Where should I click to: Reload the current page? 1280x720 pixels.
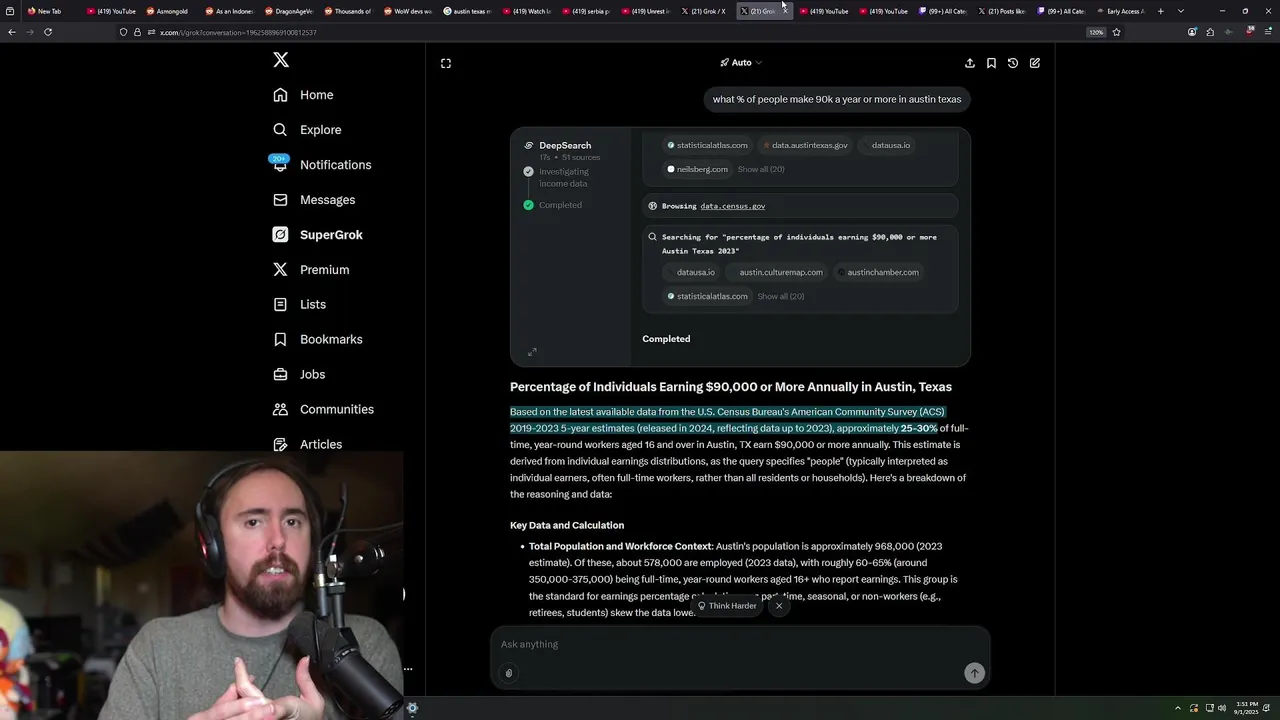pos(48,32)
